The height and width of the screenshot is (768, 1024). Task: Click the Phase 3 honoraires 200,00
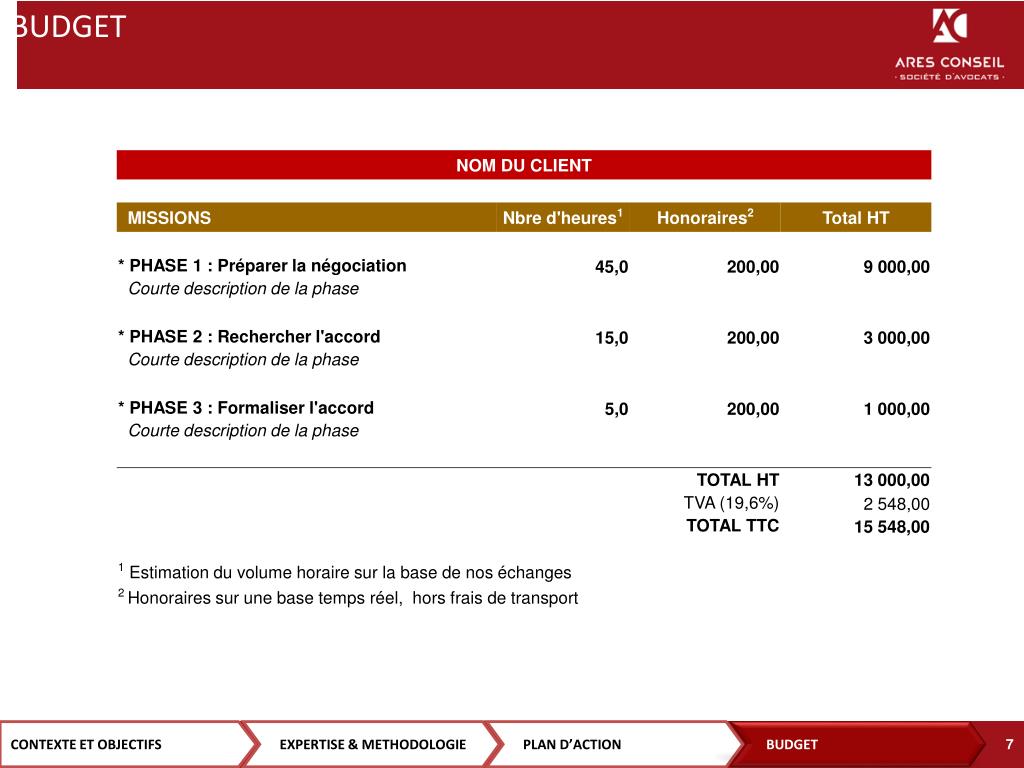tap(753, 409)
